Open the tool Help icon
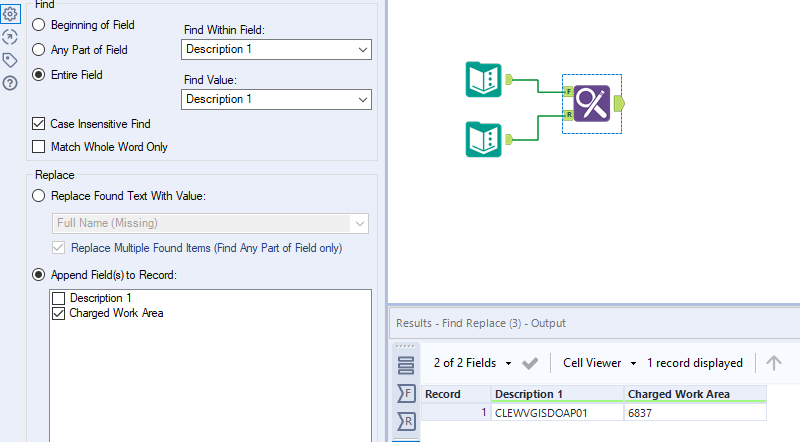 [x=10, y=83]
